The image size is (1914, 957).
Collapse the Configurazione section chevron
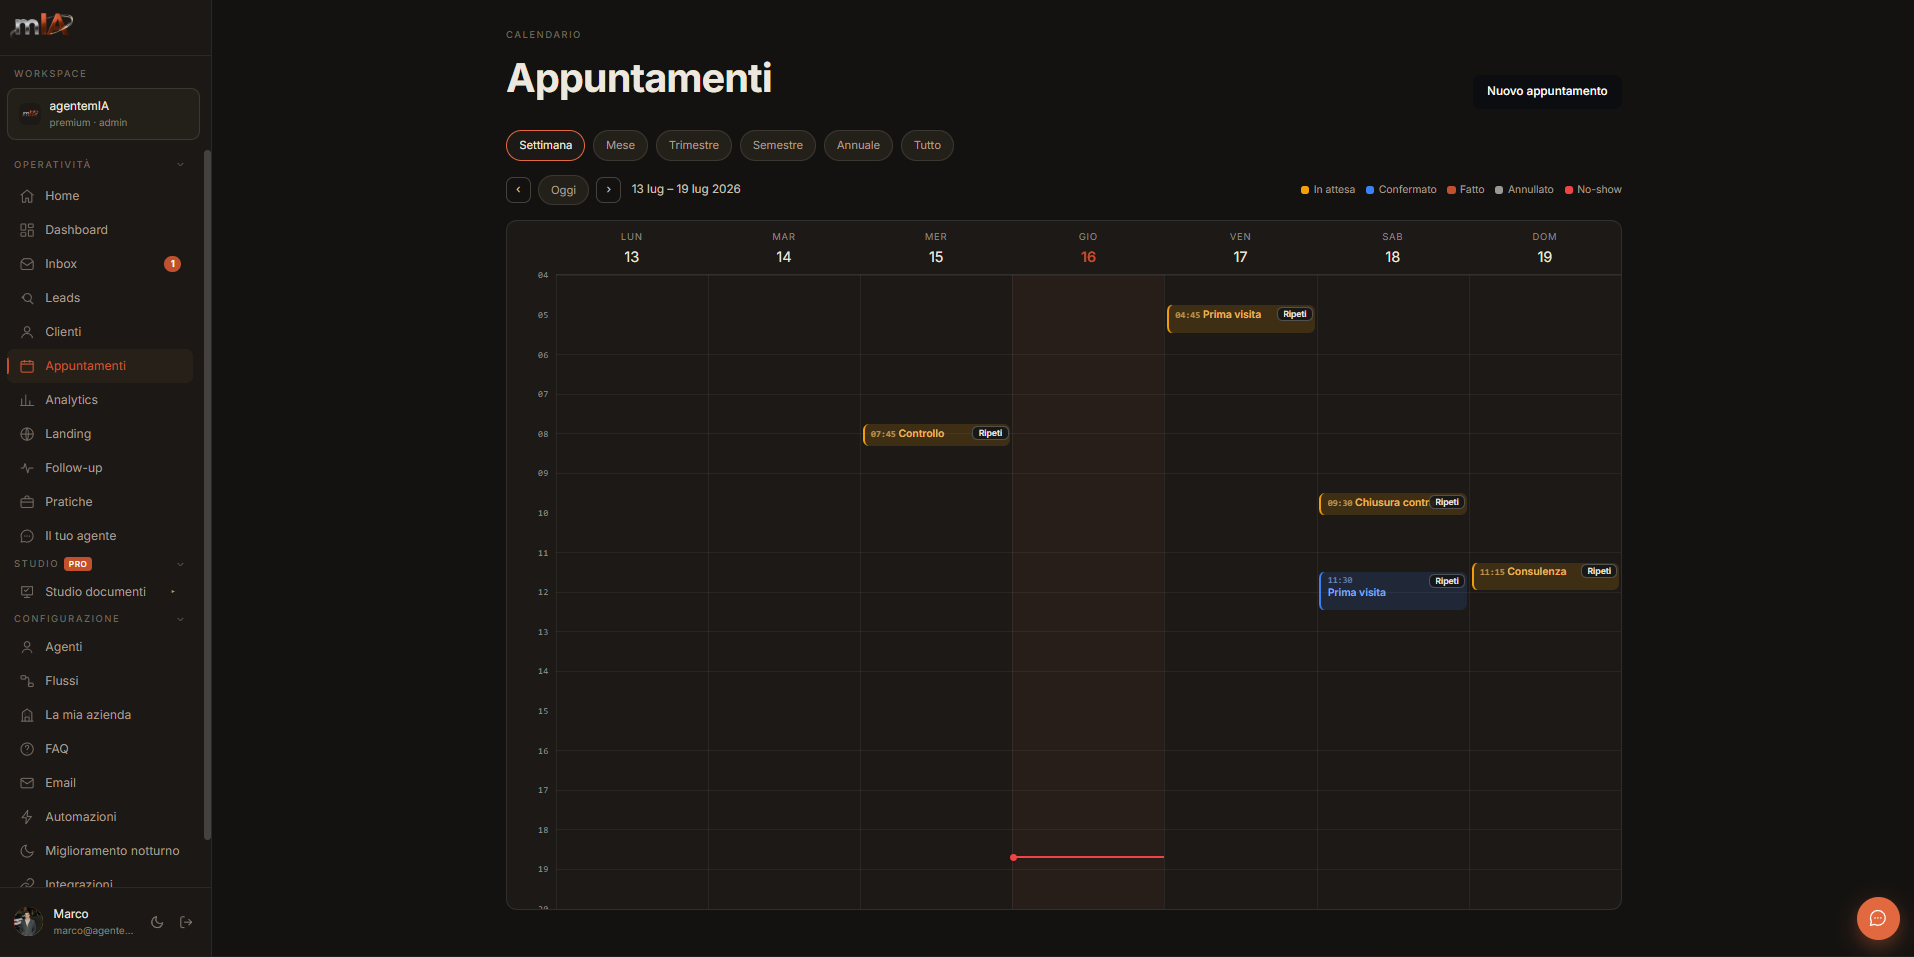click(x=180, y=619)
